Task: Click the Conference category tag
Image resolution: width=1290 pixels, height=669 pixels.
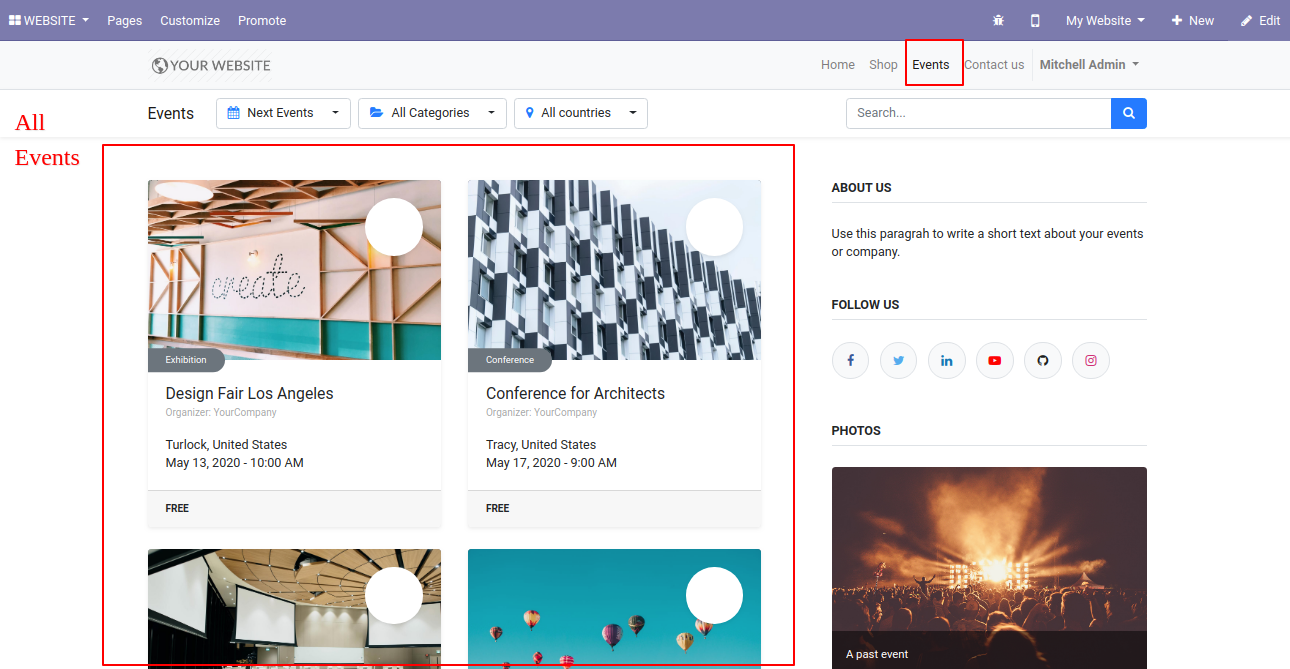Action: point(510,360)
